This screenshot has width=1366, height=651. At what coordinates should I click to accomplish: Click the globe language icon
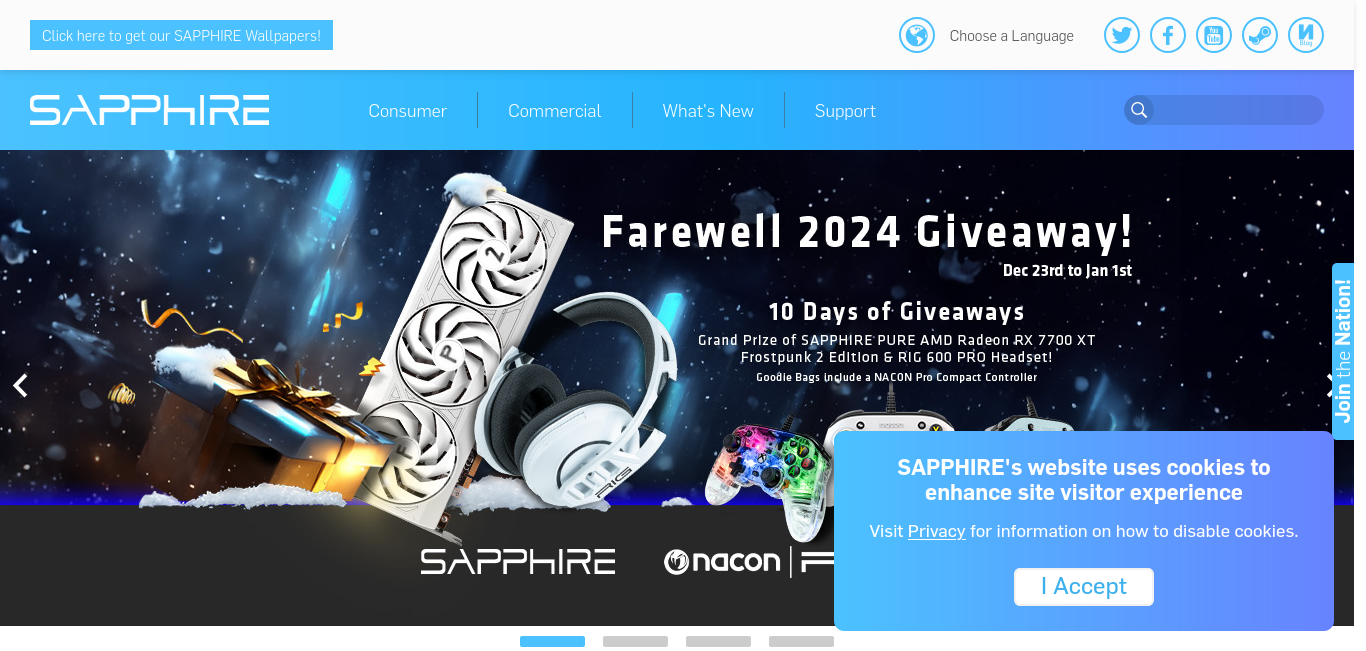pyautogui.click(x=917, y=36)
